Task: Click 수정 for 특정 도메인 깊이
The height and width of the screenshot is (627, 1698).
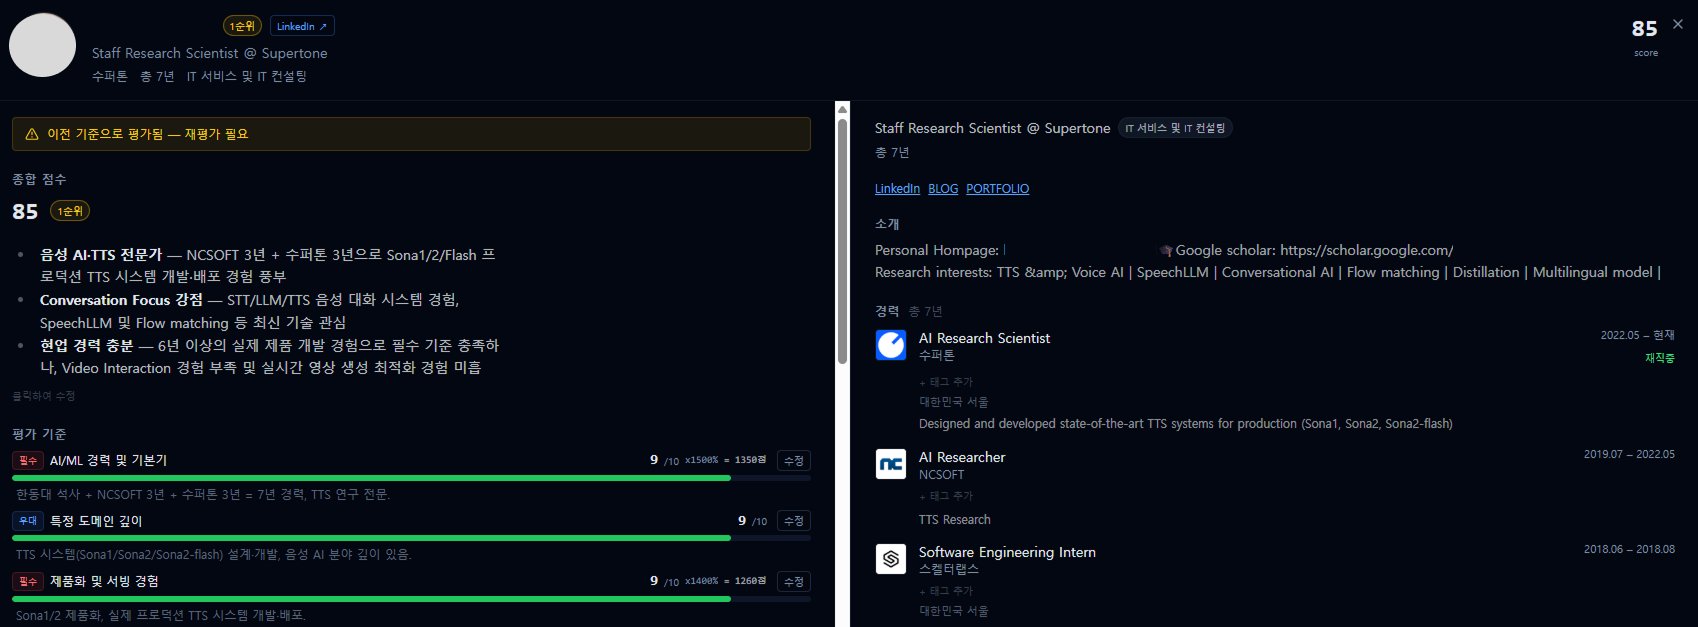Action: point(794,521)
